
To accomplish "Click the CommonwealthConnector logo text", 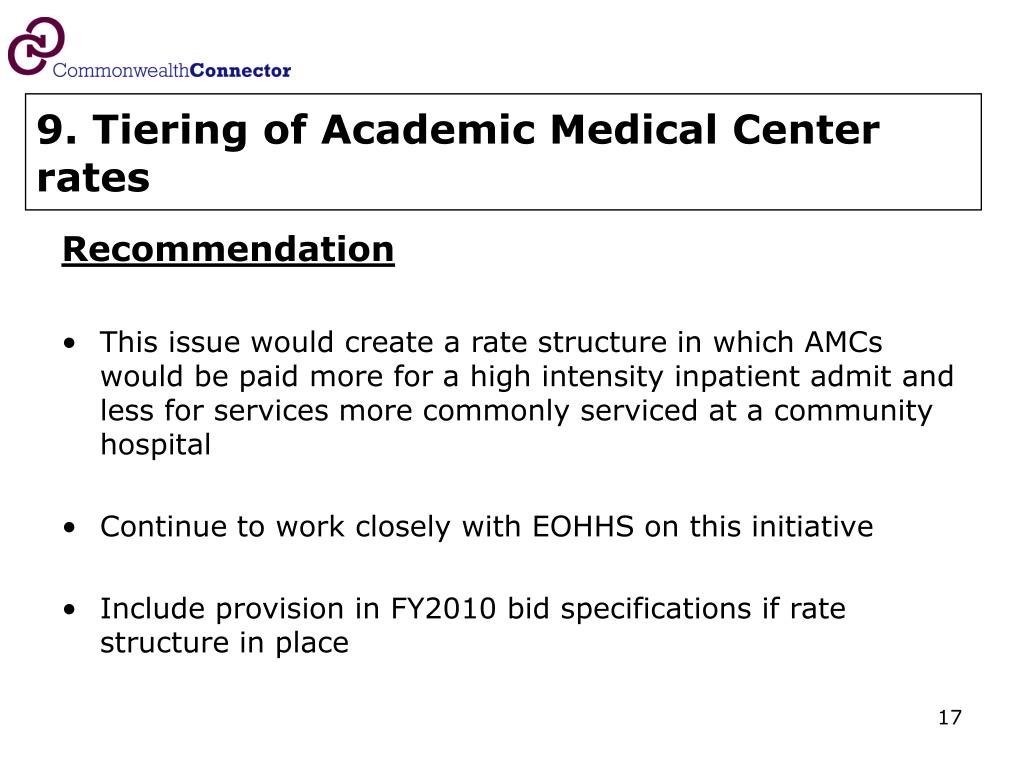I will pyautogui.click(x=172, y=71).
